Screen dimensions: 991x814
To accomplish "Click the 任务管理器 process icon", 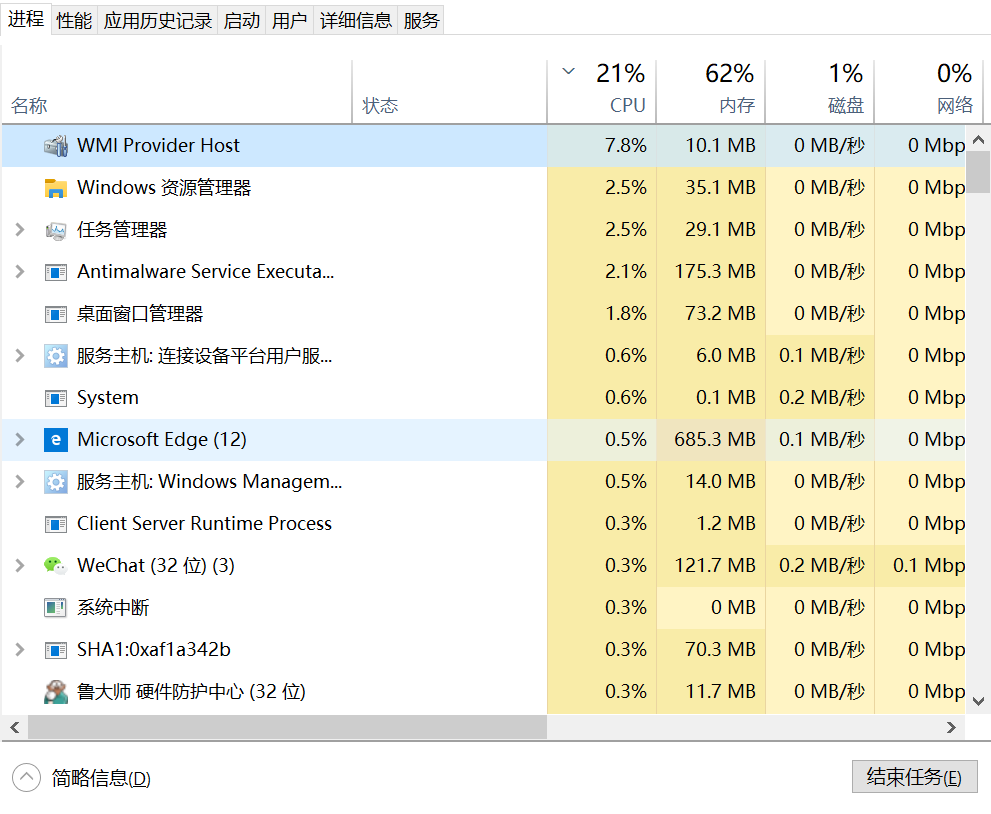I will 55,230.
